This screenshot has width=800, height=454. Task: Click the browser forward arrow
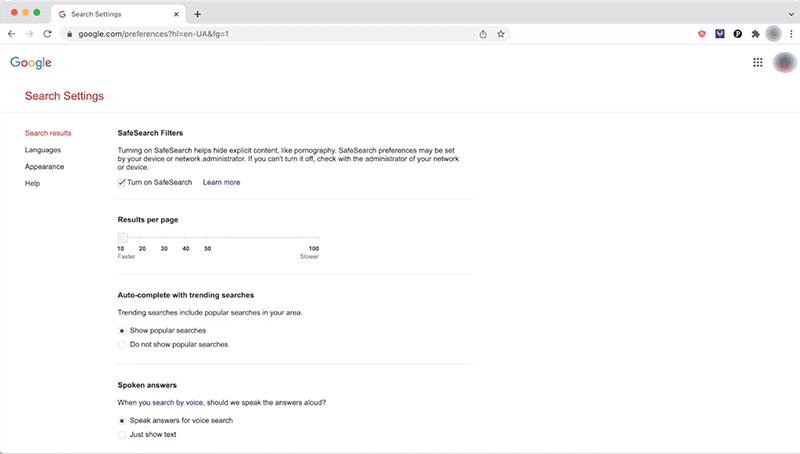click(x=30, y=34)
